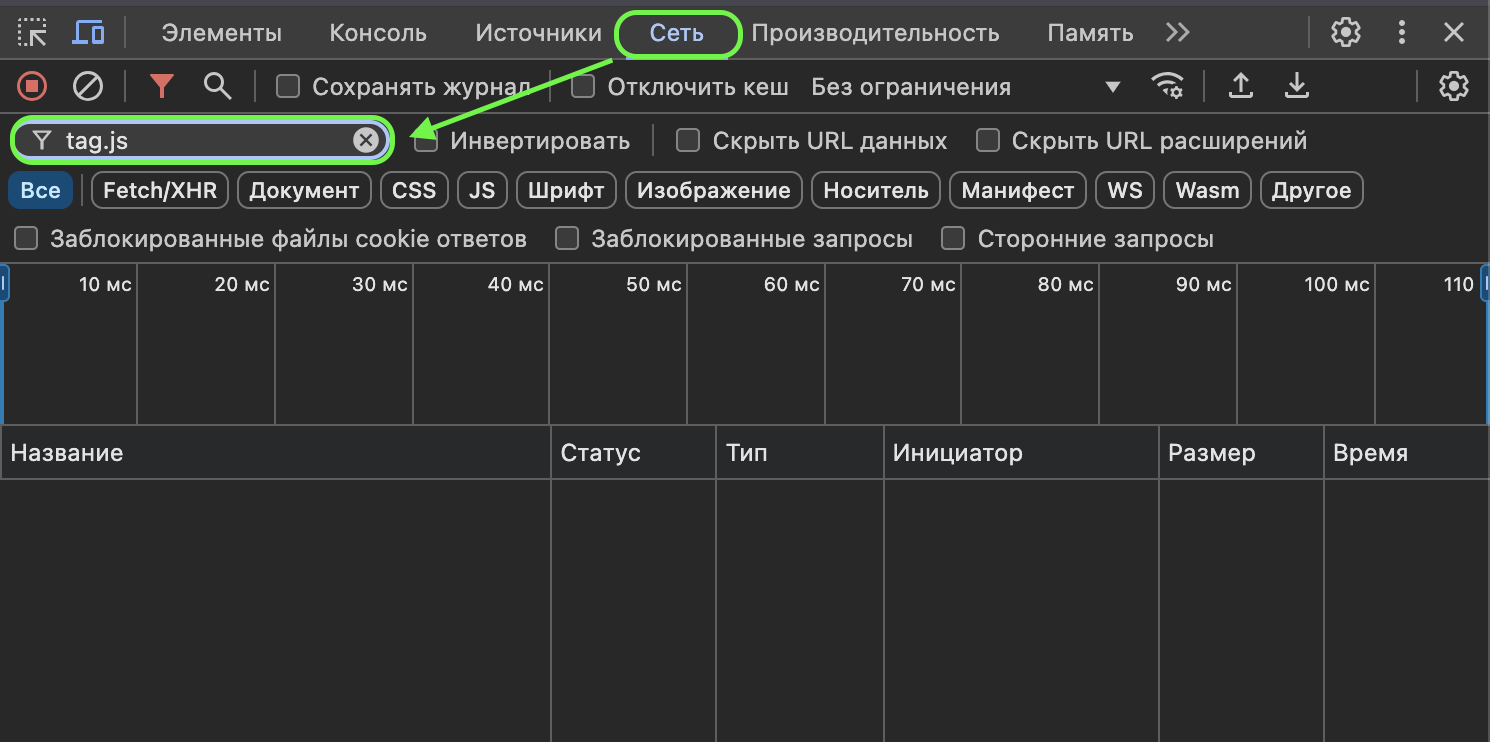Check the Отключить кеш checkbox
Screen dimensions: 1490x742
(x=583, y=87)
